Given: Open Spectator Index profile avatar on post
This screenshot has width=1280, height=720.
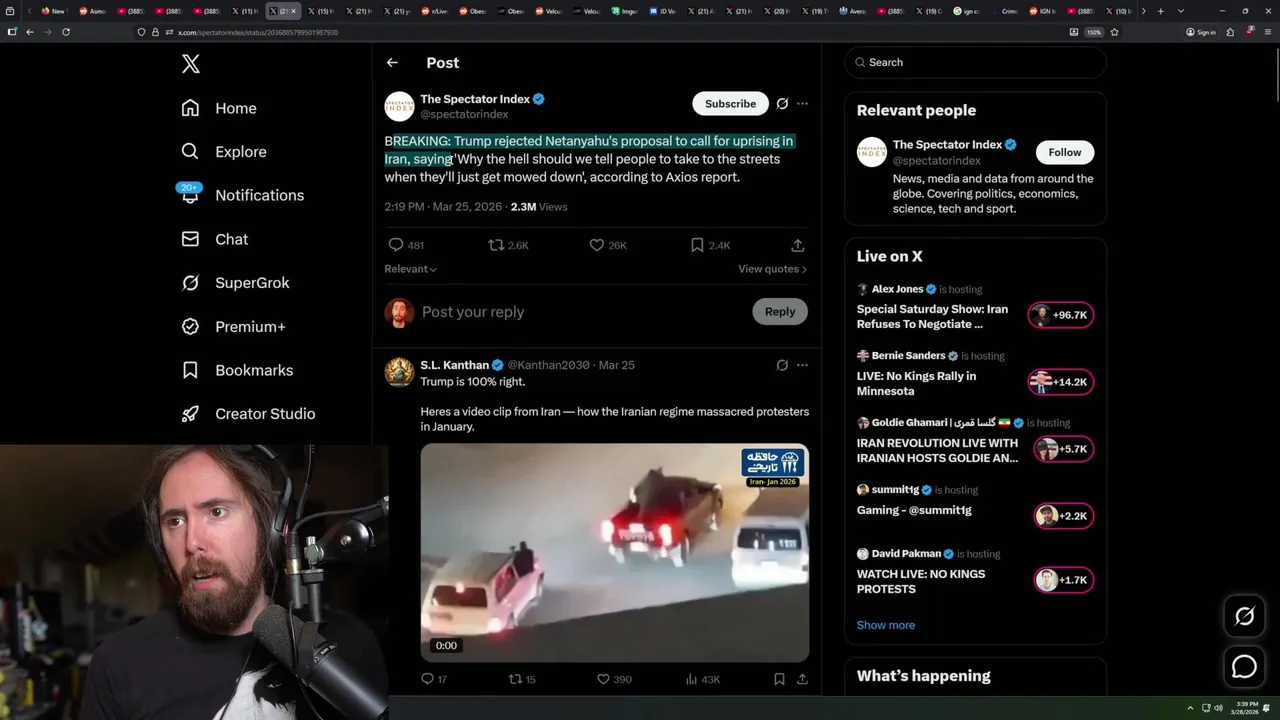Looking at the screenshot, I should coord(399,106).
